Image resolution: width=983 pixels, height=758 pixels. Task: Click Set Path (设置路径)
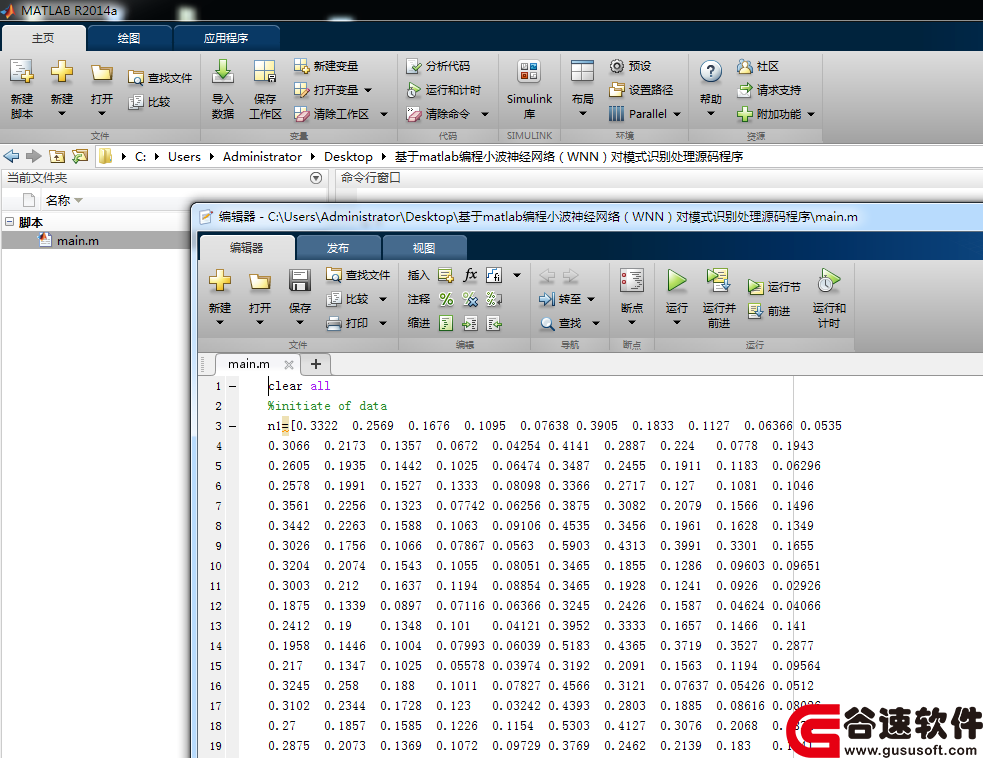click(x=641, y=90)
